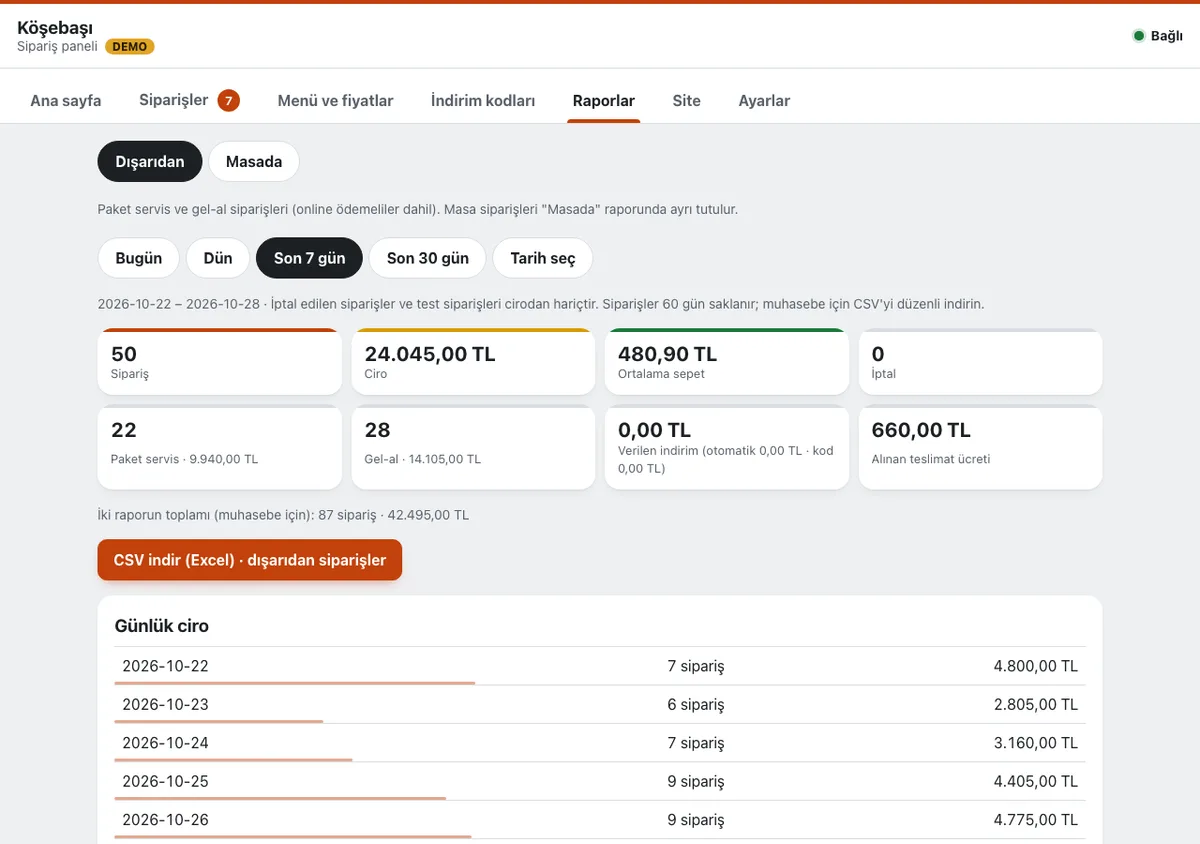Open the Ana sayfa tab
The image size is (1200, 844).
pos(66,100)
